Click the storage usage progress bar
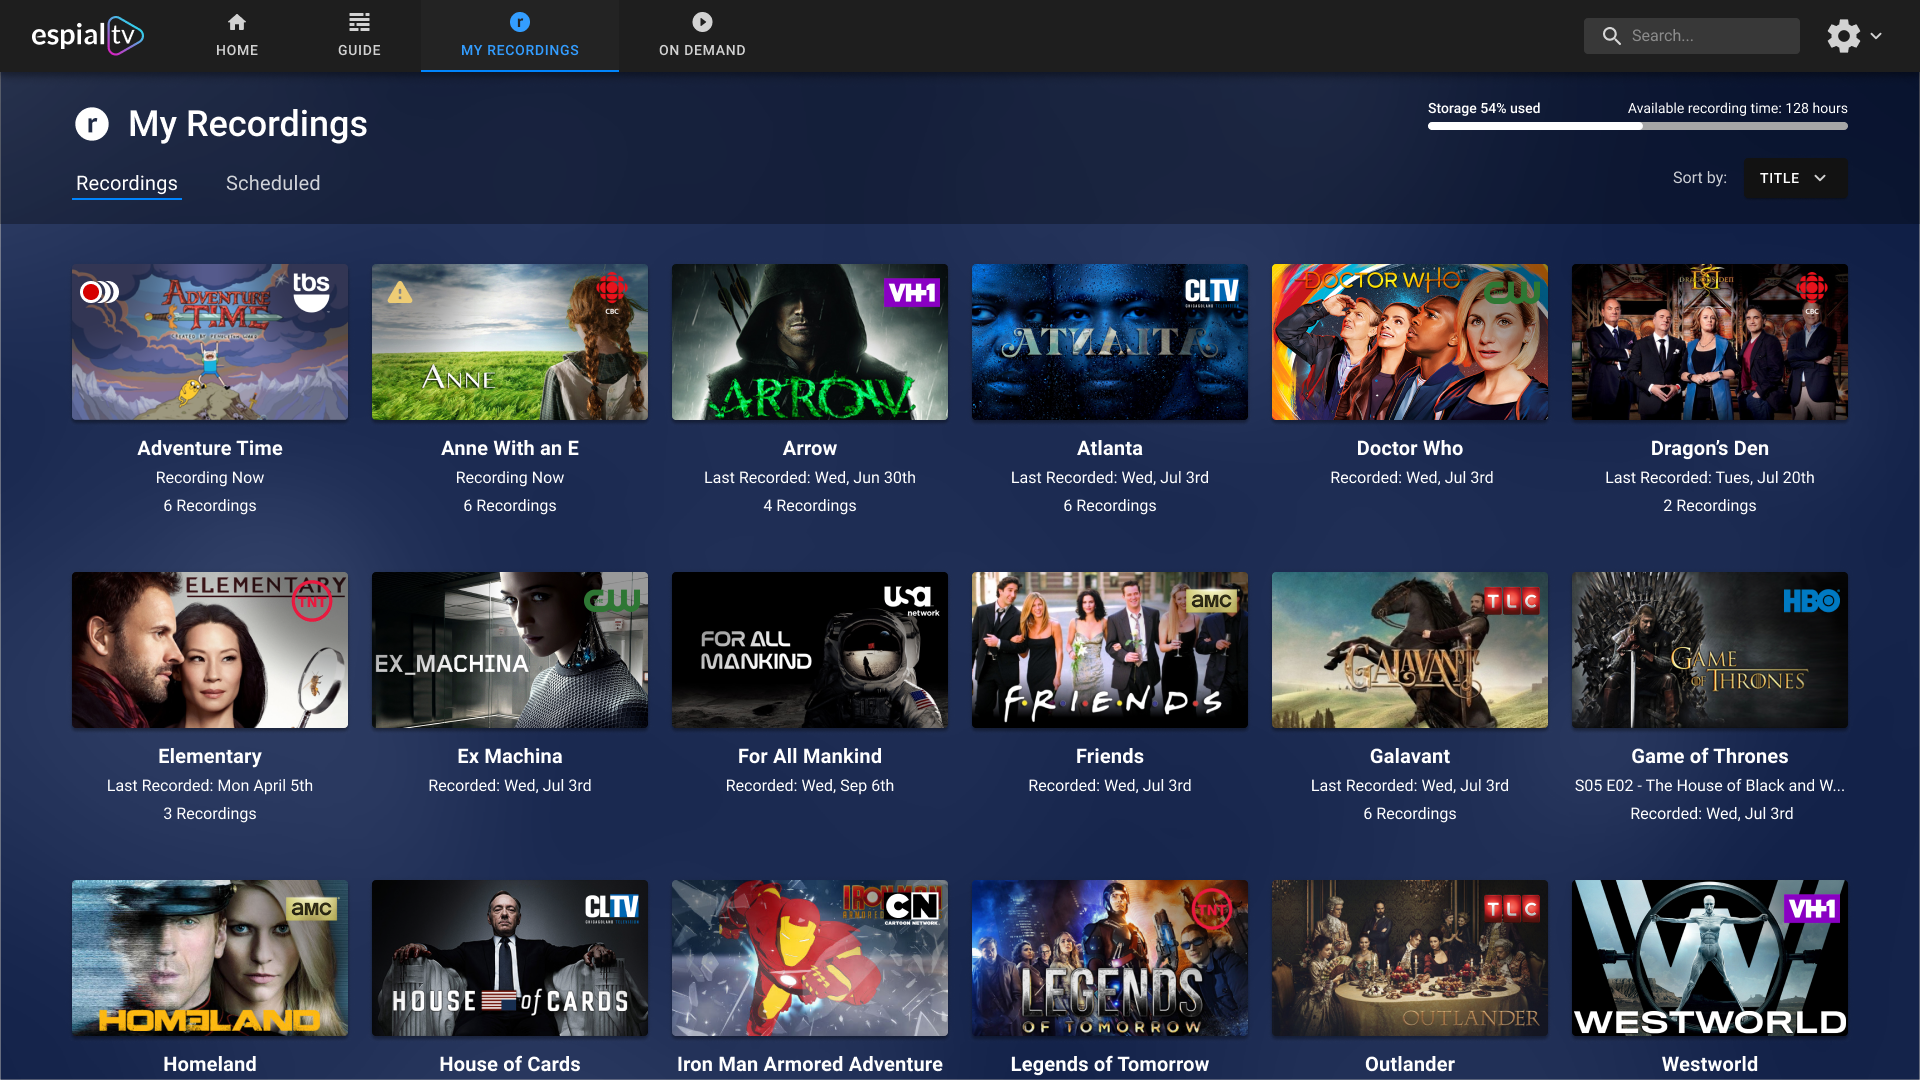The height and width of the screenshot is (1080, 1920). tap(1638, 126)
